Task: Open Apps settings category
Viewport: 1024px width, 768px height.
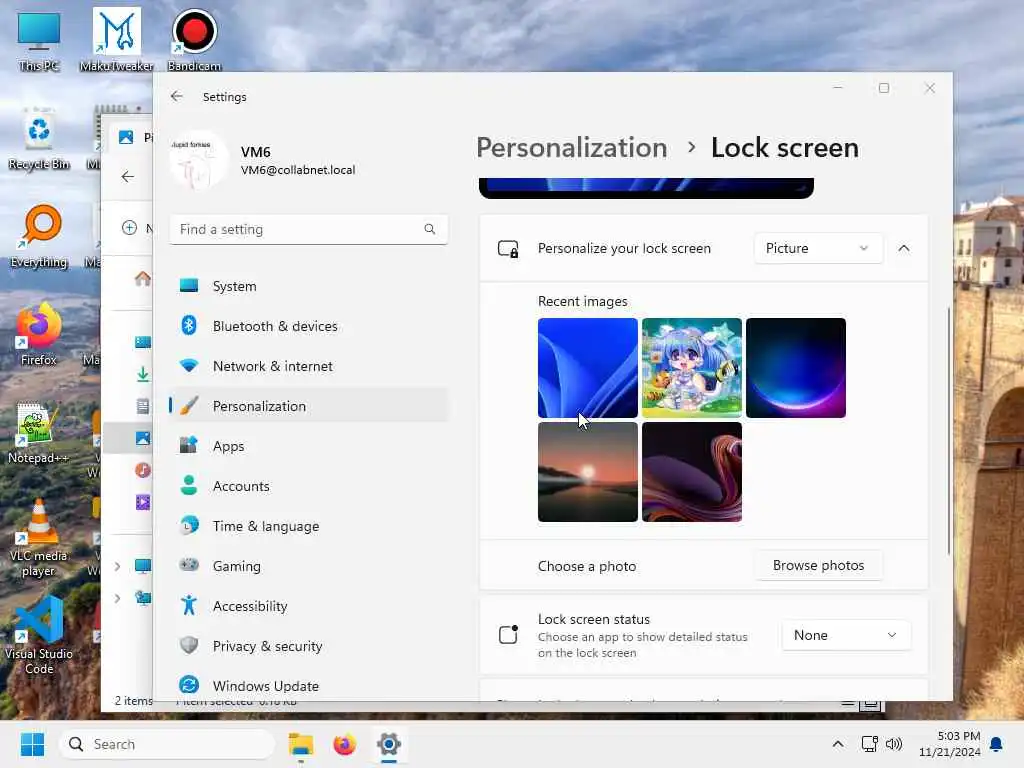Action: coord(309,446)
